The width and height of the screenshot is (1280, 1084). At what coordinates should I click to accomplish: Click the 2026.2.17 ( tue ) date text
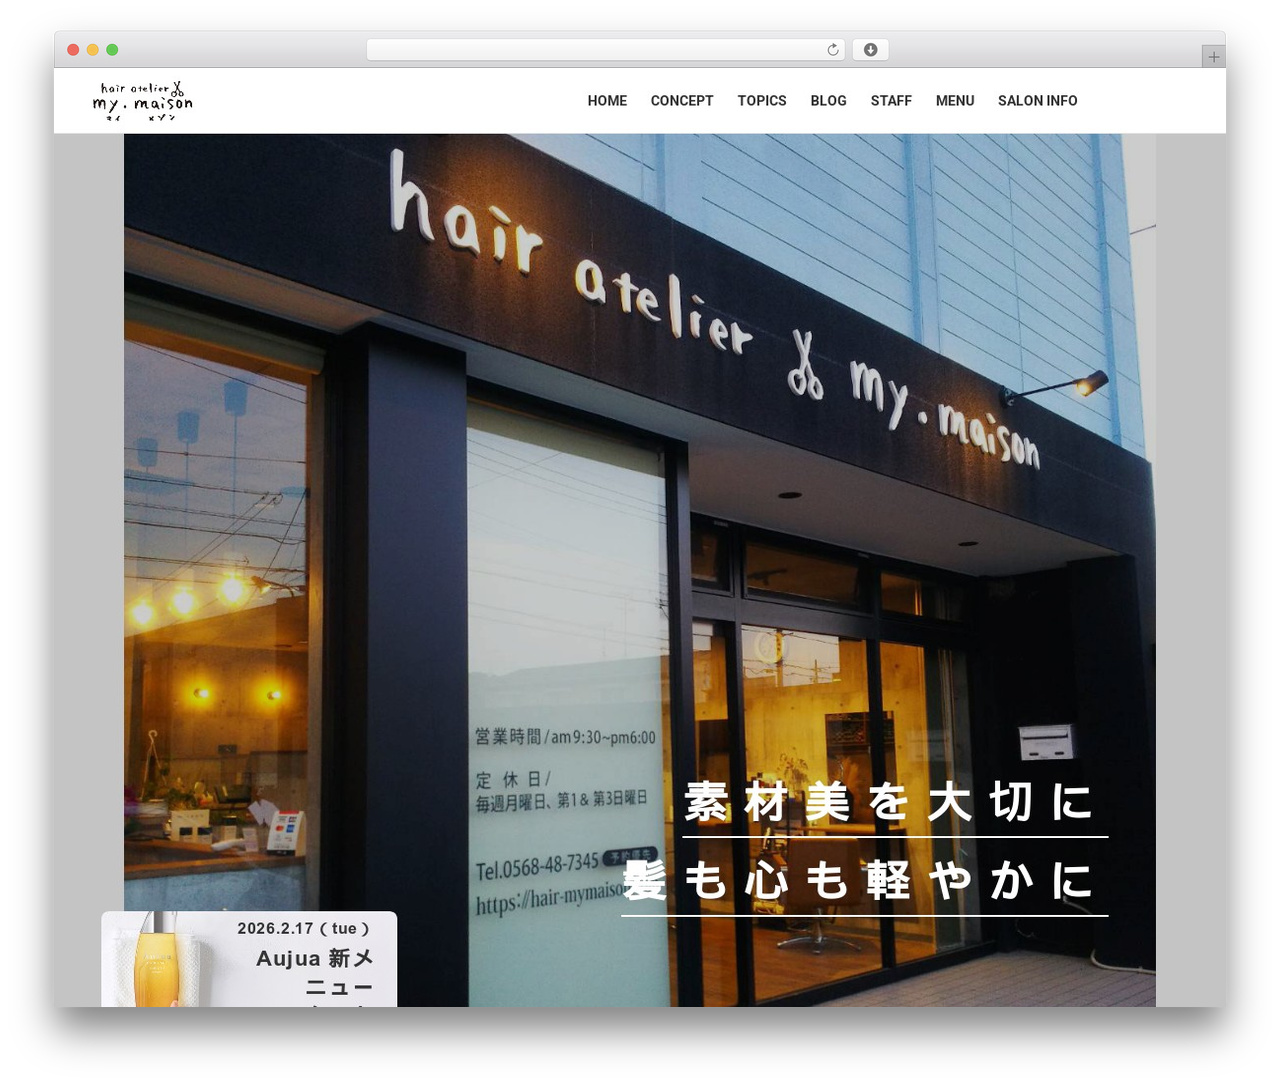(303, 929)
